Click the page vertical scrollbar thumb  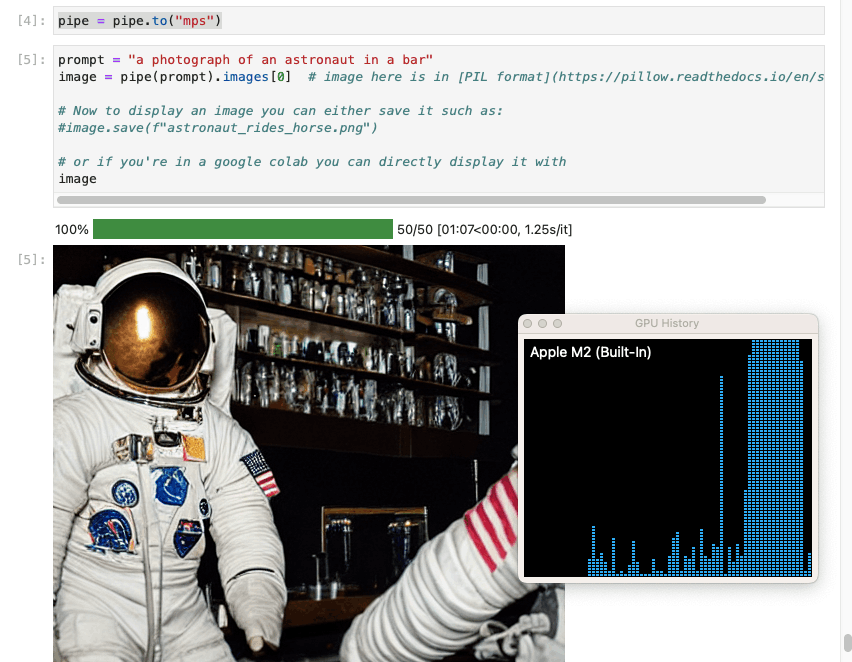(847, 642)
